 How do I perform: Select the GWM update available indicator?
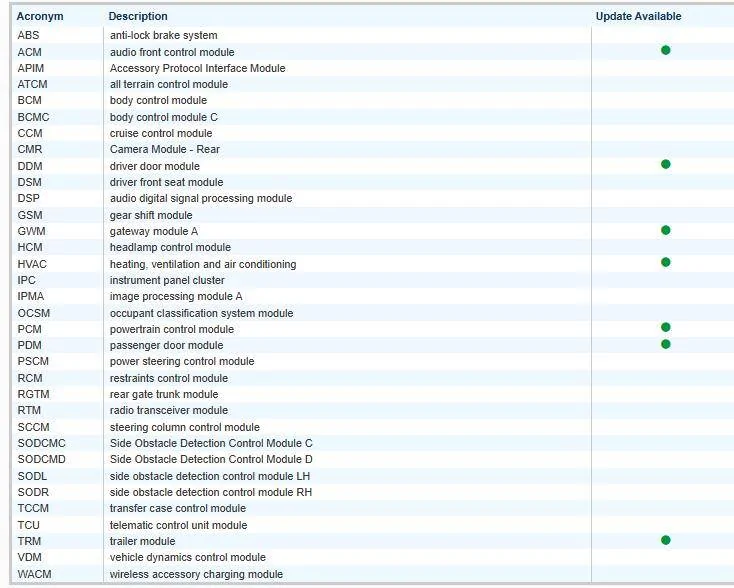coord(665,230)
